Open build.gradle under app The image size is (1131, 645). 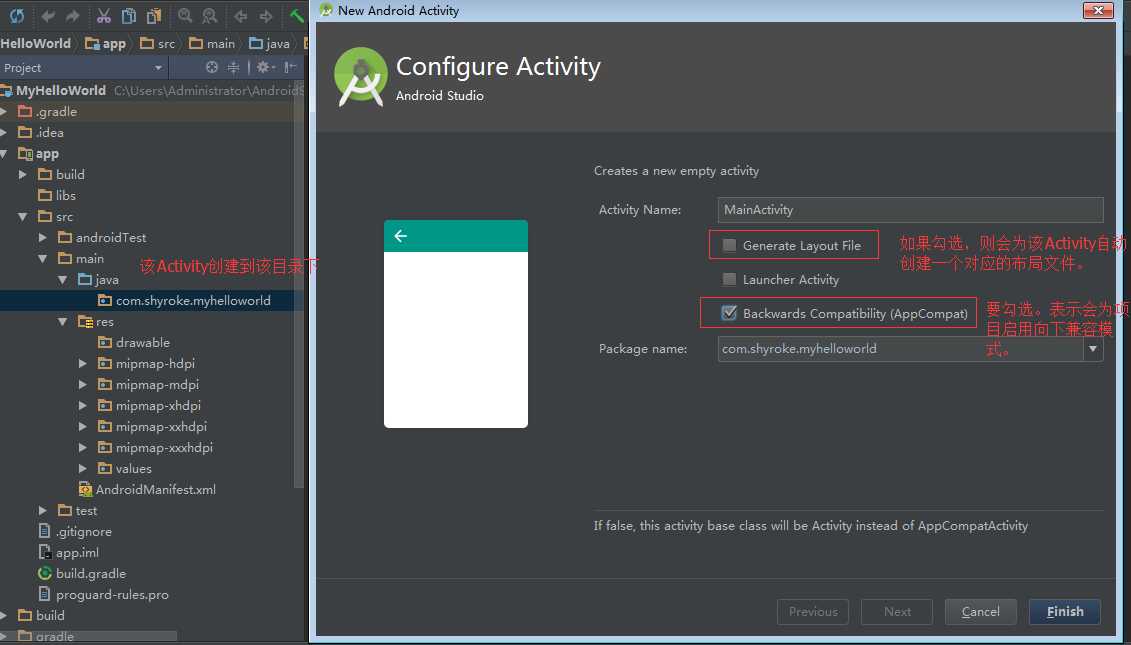82,574
